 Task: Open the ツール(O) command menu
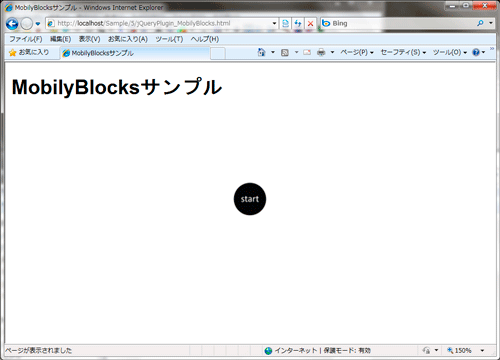[450, 52]
